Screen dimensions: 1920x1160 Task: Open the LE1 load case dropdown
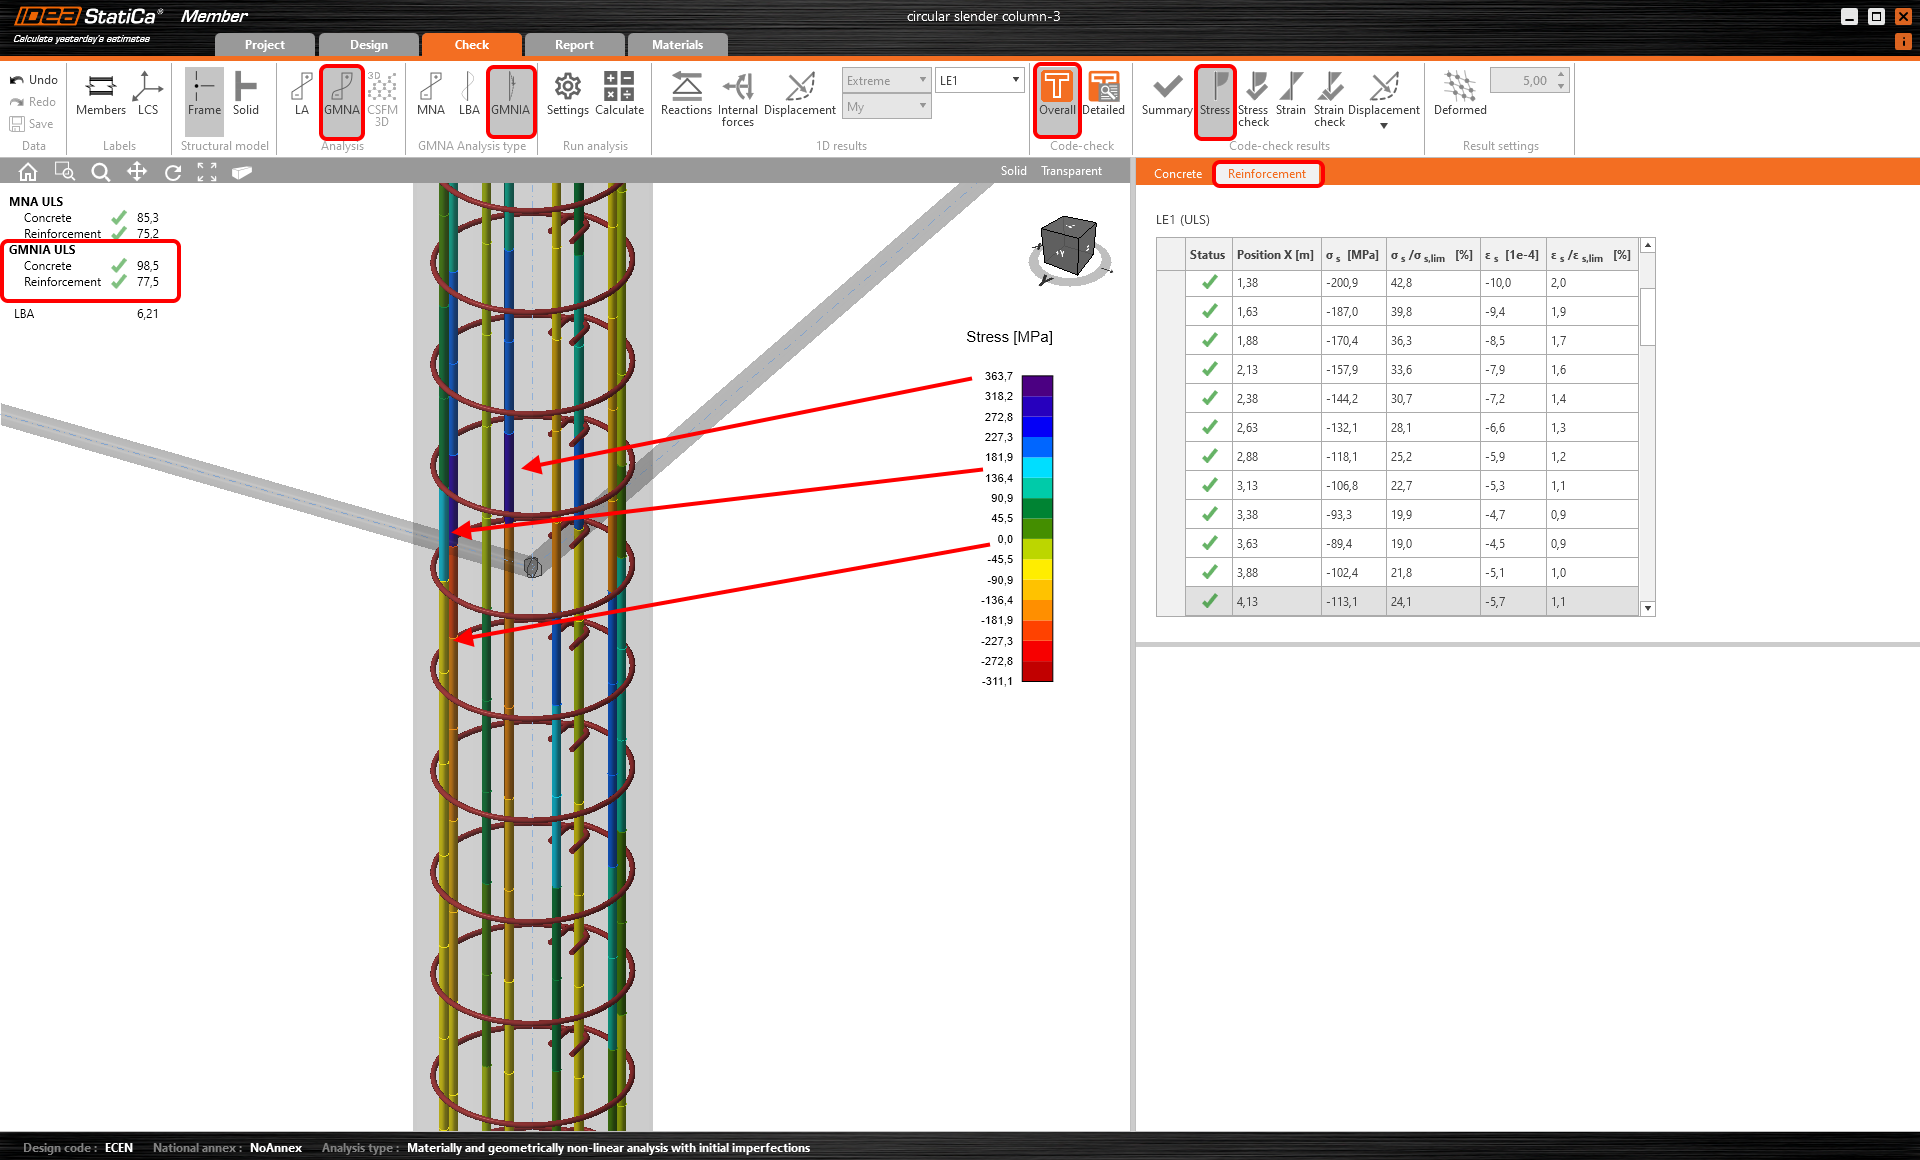[1015, 80]
